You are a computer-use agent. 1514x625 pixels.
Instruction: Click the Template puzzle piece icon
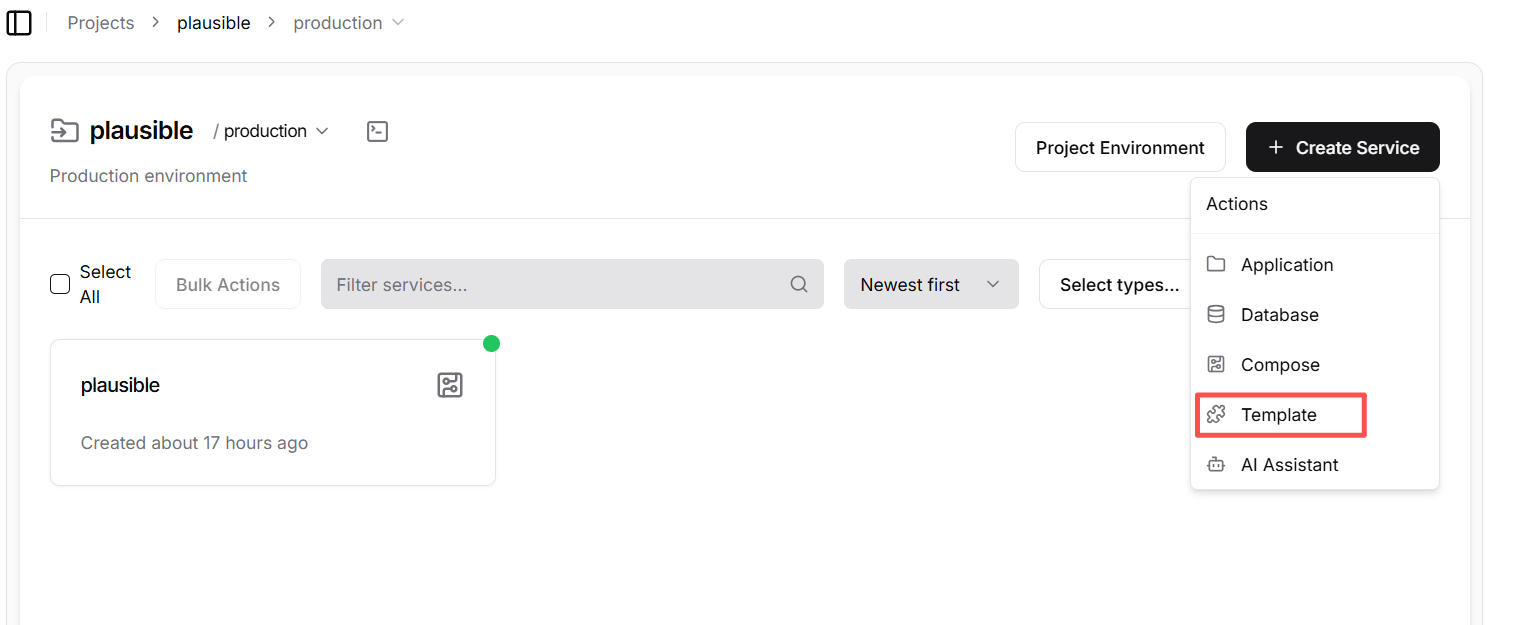point(1216,414)
